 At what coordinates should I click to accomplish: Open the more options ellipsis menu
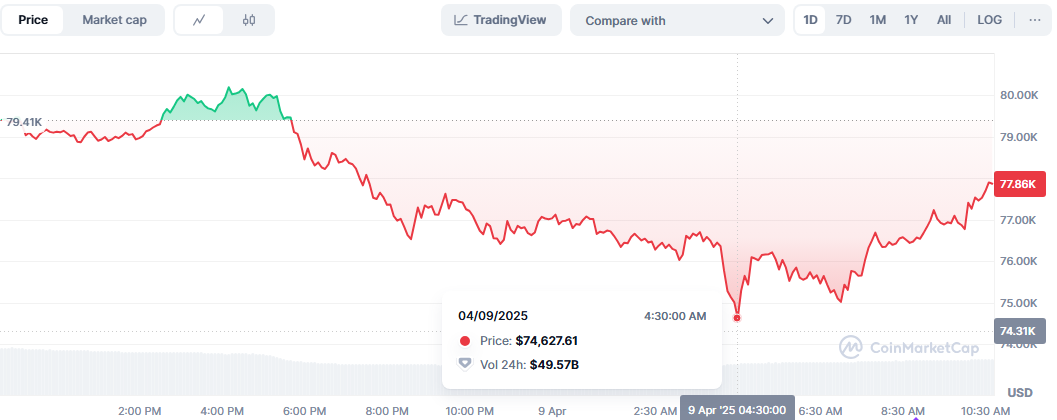pos(1034,20)
